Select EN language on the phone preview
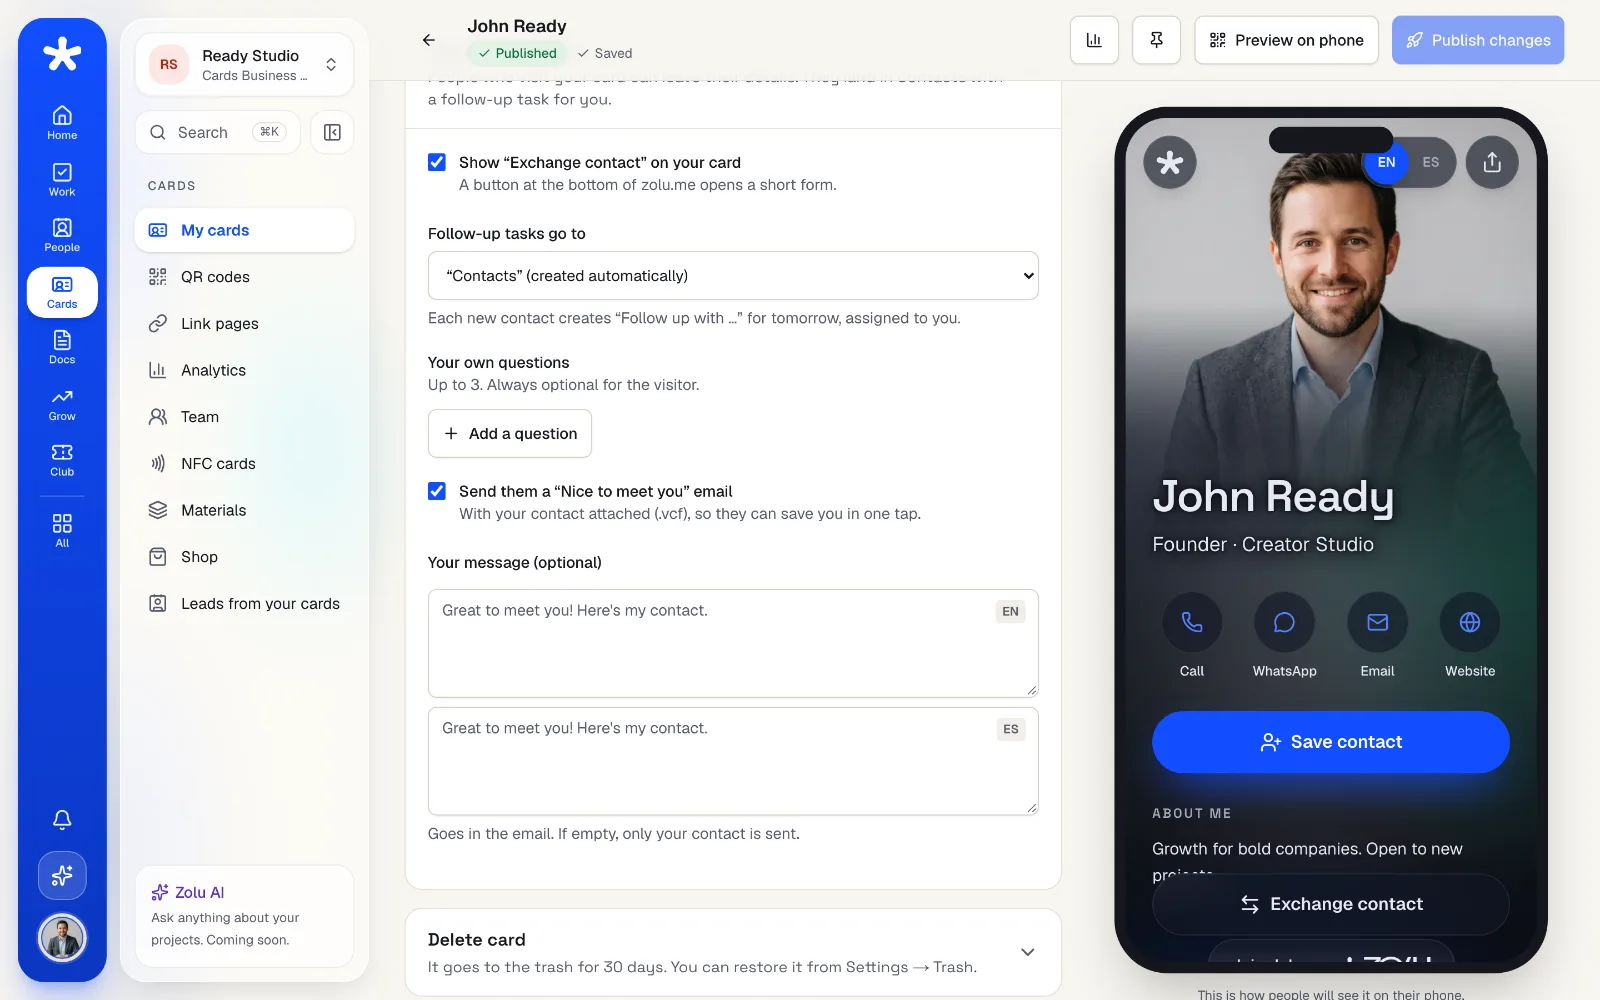This screenshot has height=1000, width=1600. [x=1386, y=162]
